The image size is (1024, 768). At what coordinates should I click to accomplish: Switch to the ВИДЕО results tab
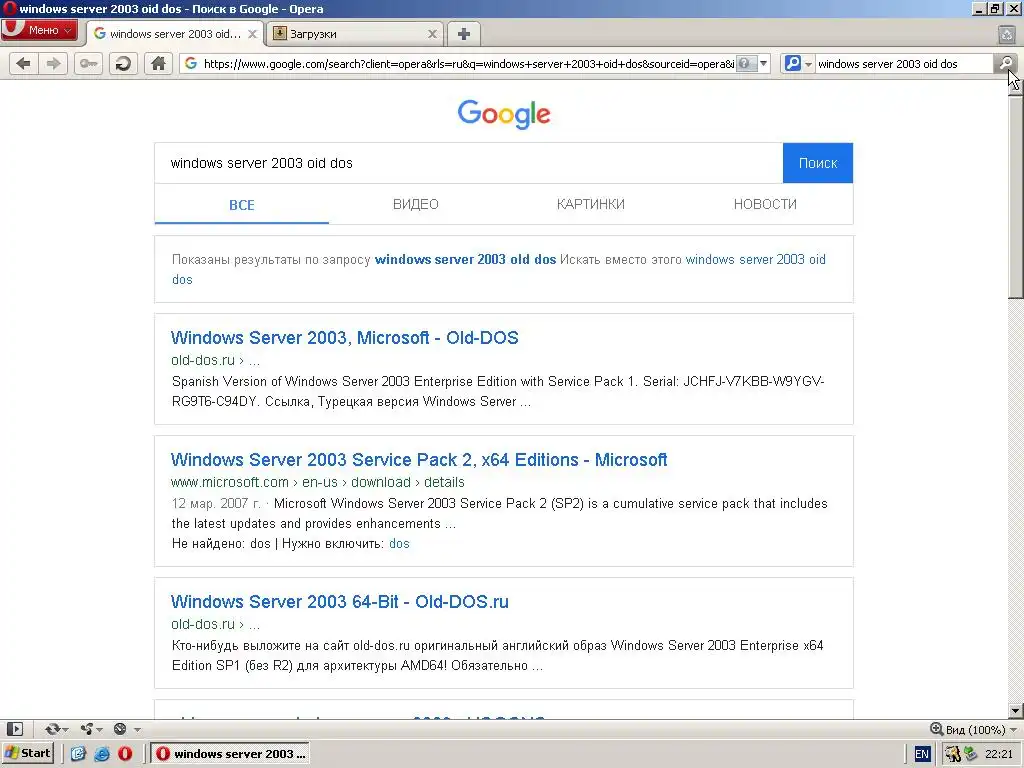(416, 204)
